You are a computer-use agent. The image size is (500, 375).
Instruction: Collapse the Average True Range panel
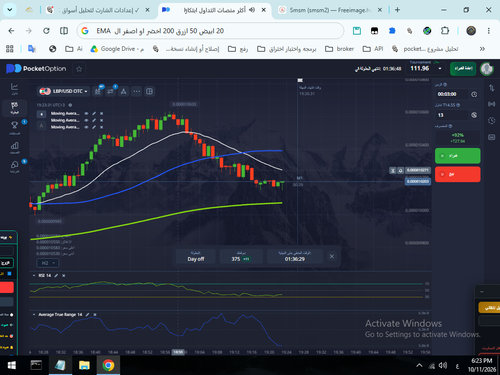[x=34, y=315]
